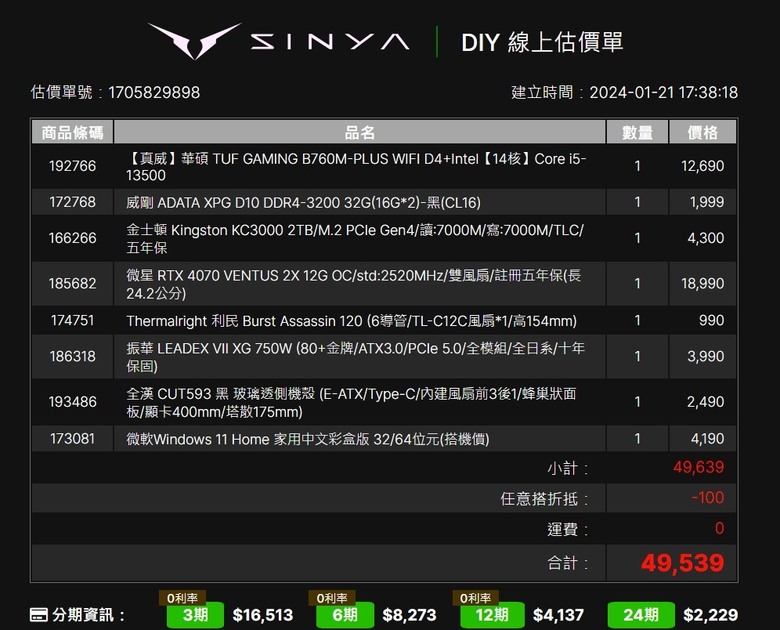This screenshot has width=780, height=630.
Task: Click Windows 11 Home product name
Action: pos(308,439)
